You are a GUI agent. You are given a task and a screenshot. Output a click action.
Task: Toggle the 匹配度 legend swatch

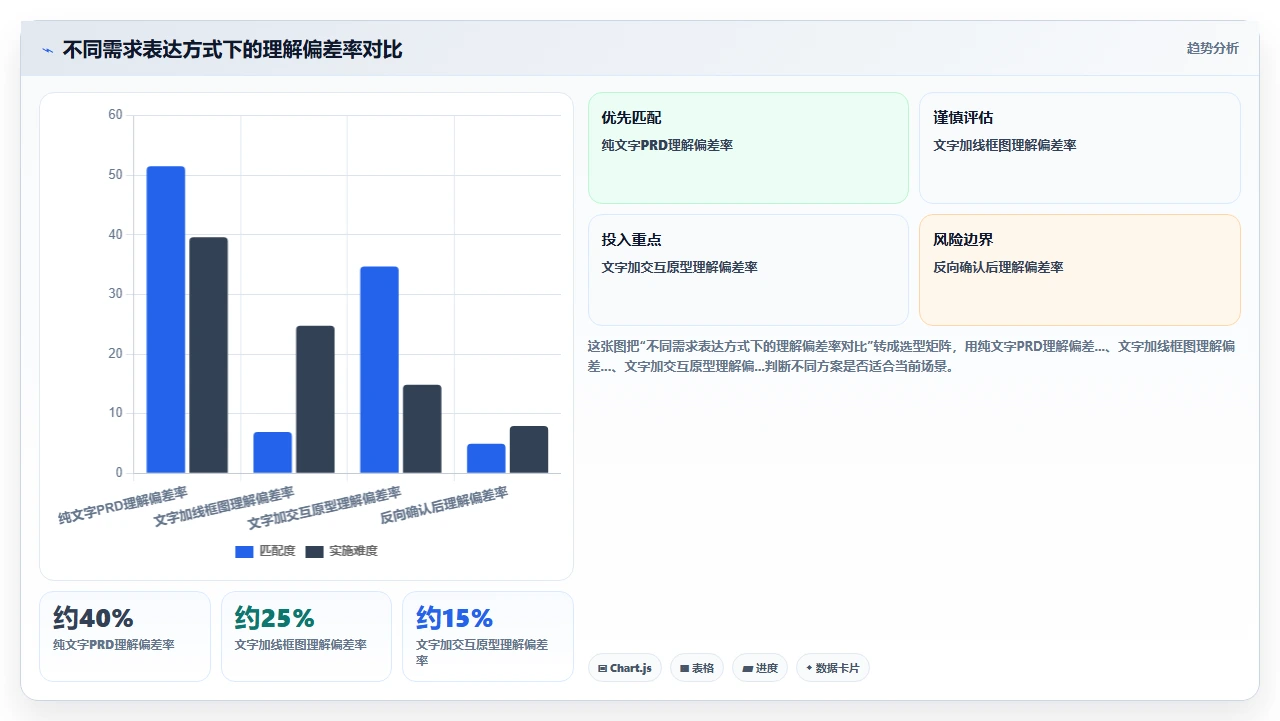click(245, 551)
